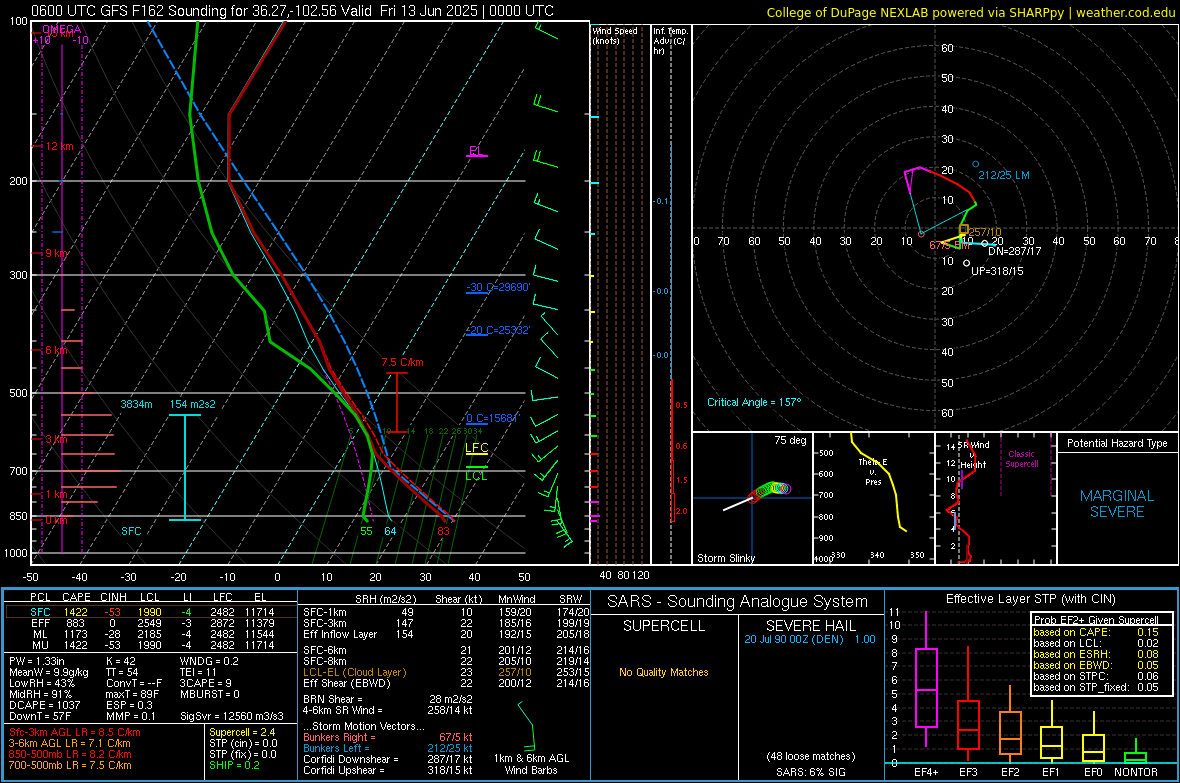Select the 154 m2s2 helicity label
Viewport: 1180px width, 783px height.
[193, 404]
